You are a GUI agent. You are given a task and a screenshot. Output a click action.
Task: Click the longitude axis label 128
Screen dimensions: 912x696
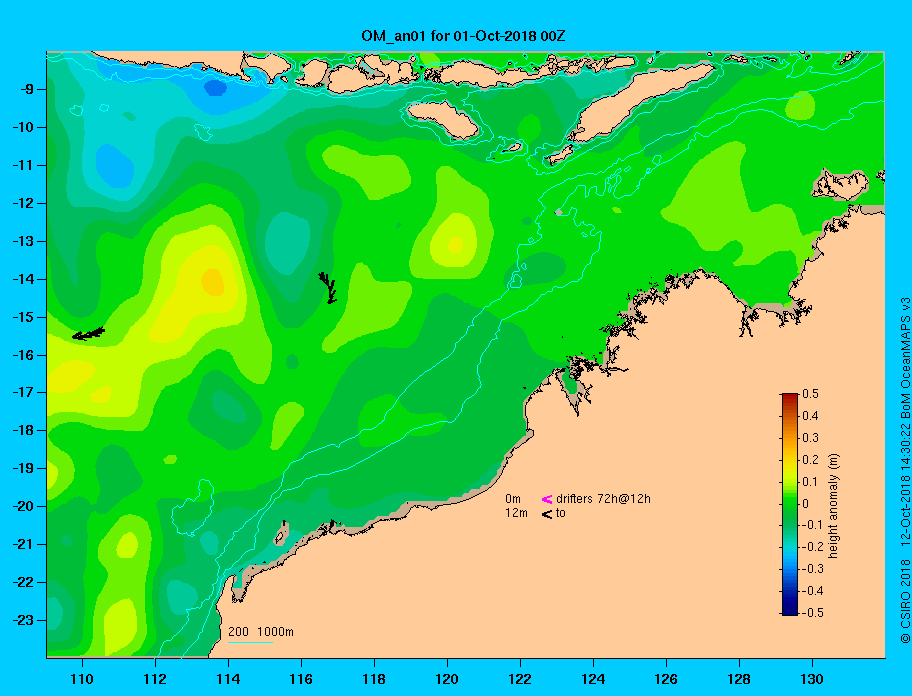click(x=739, y=679)
